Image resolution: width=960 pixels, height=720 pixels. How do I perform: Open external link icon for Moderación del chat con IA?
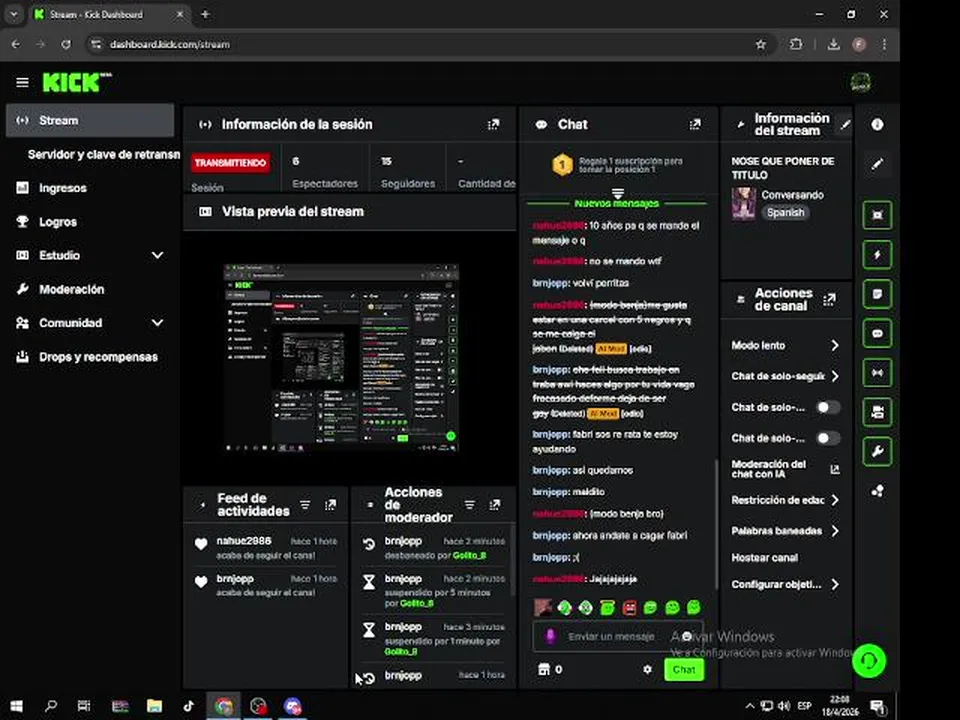[x=834, y=470]
